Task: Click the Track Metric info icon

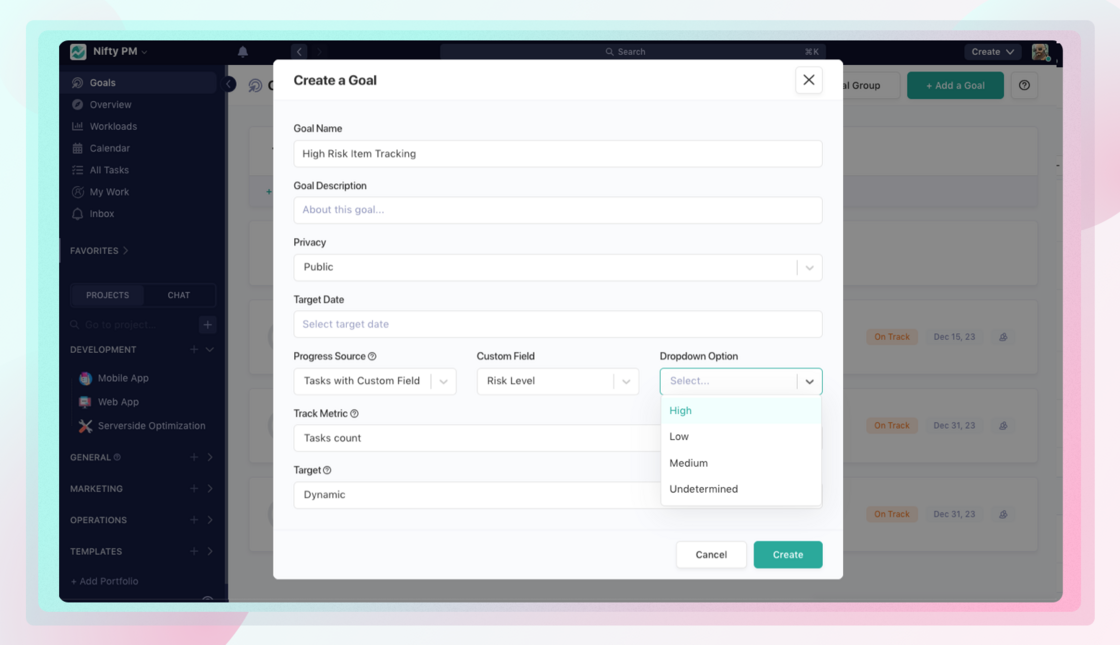Action: (x=354, y=414)
